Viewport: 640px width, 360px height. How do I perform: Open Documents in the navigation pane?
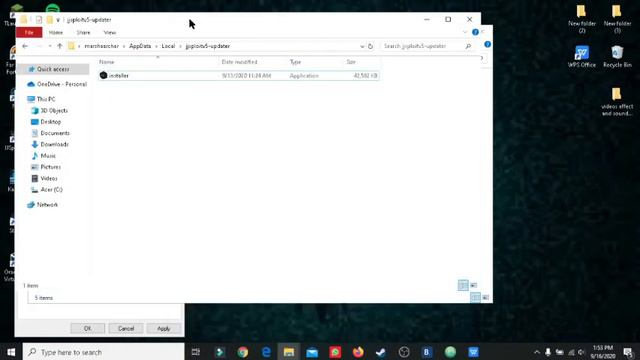tap(51, 133)
